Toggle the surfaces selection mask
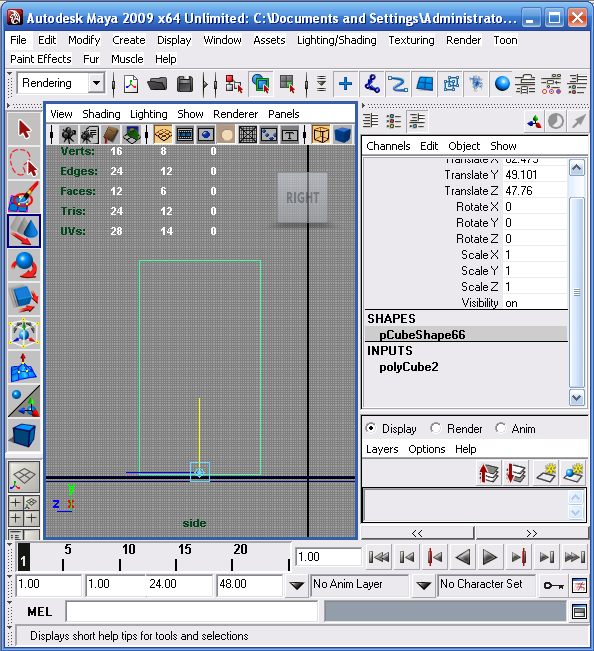Viewport: 594px width, 651px height. pyautogui.click(x=425, y=84)
